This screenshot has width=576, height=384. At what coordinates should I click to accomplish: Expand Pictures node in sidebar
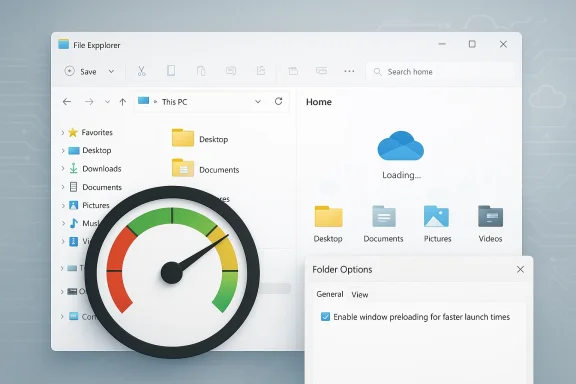(62, 205)
